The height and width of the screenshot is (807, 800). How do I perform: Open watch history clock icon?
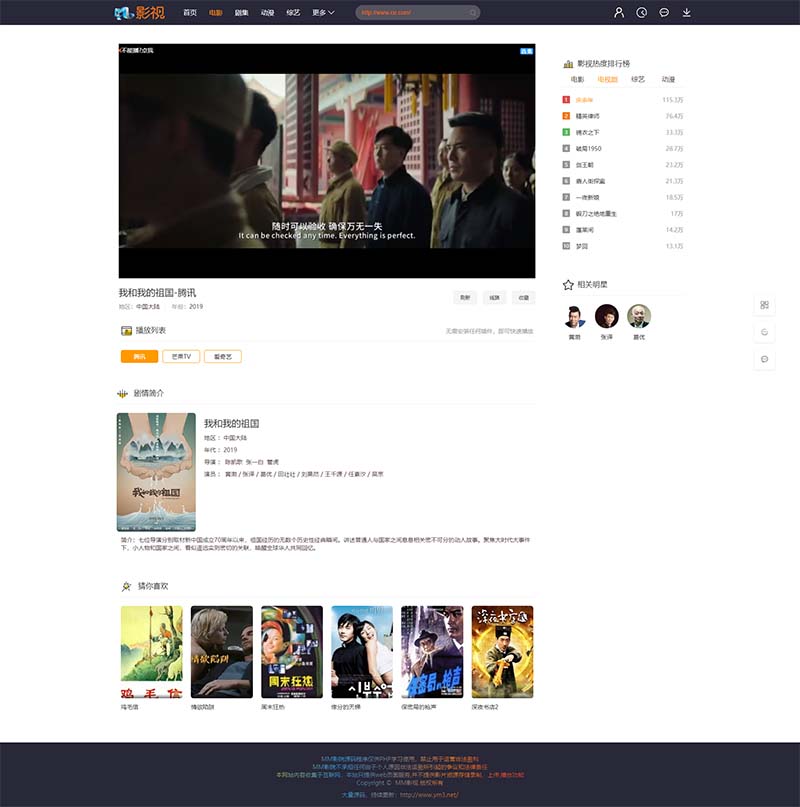[x=641, y=12]
